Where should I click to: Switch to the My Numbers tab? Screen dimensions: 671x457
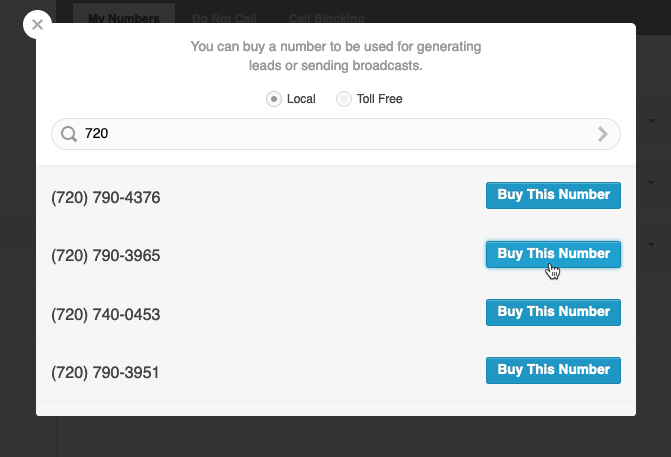(x=124, y=18)
